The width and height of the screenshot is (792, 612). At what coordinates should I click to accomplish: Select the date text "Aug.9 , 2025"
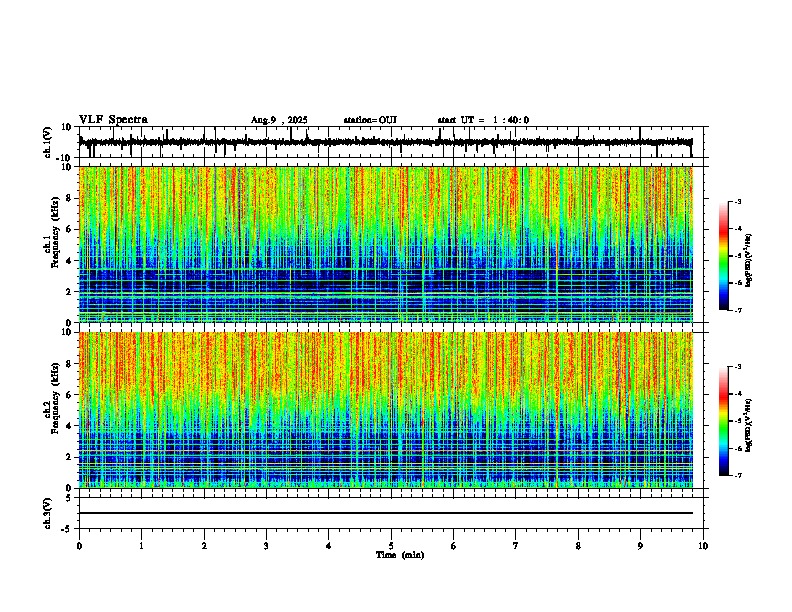click(x=279, y=120)
